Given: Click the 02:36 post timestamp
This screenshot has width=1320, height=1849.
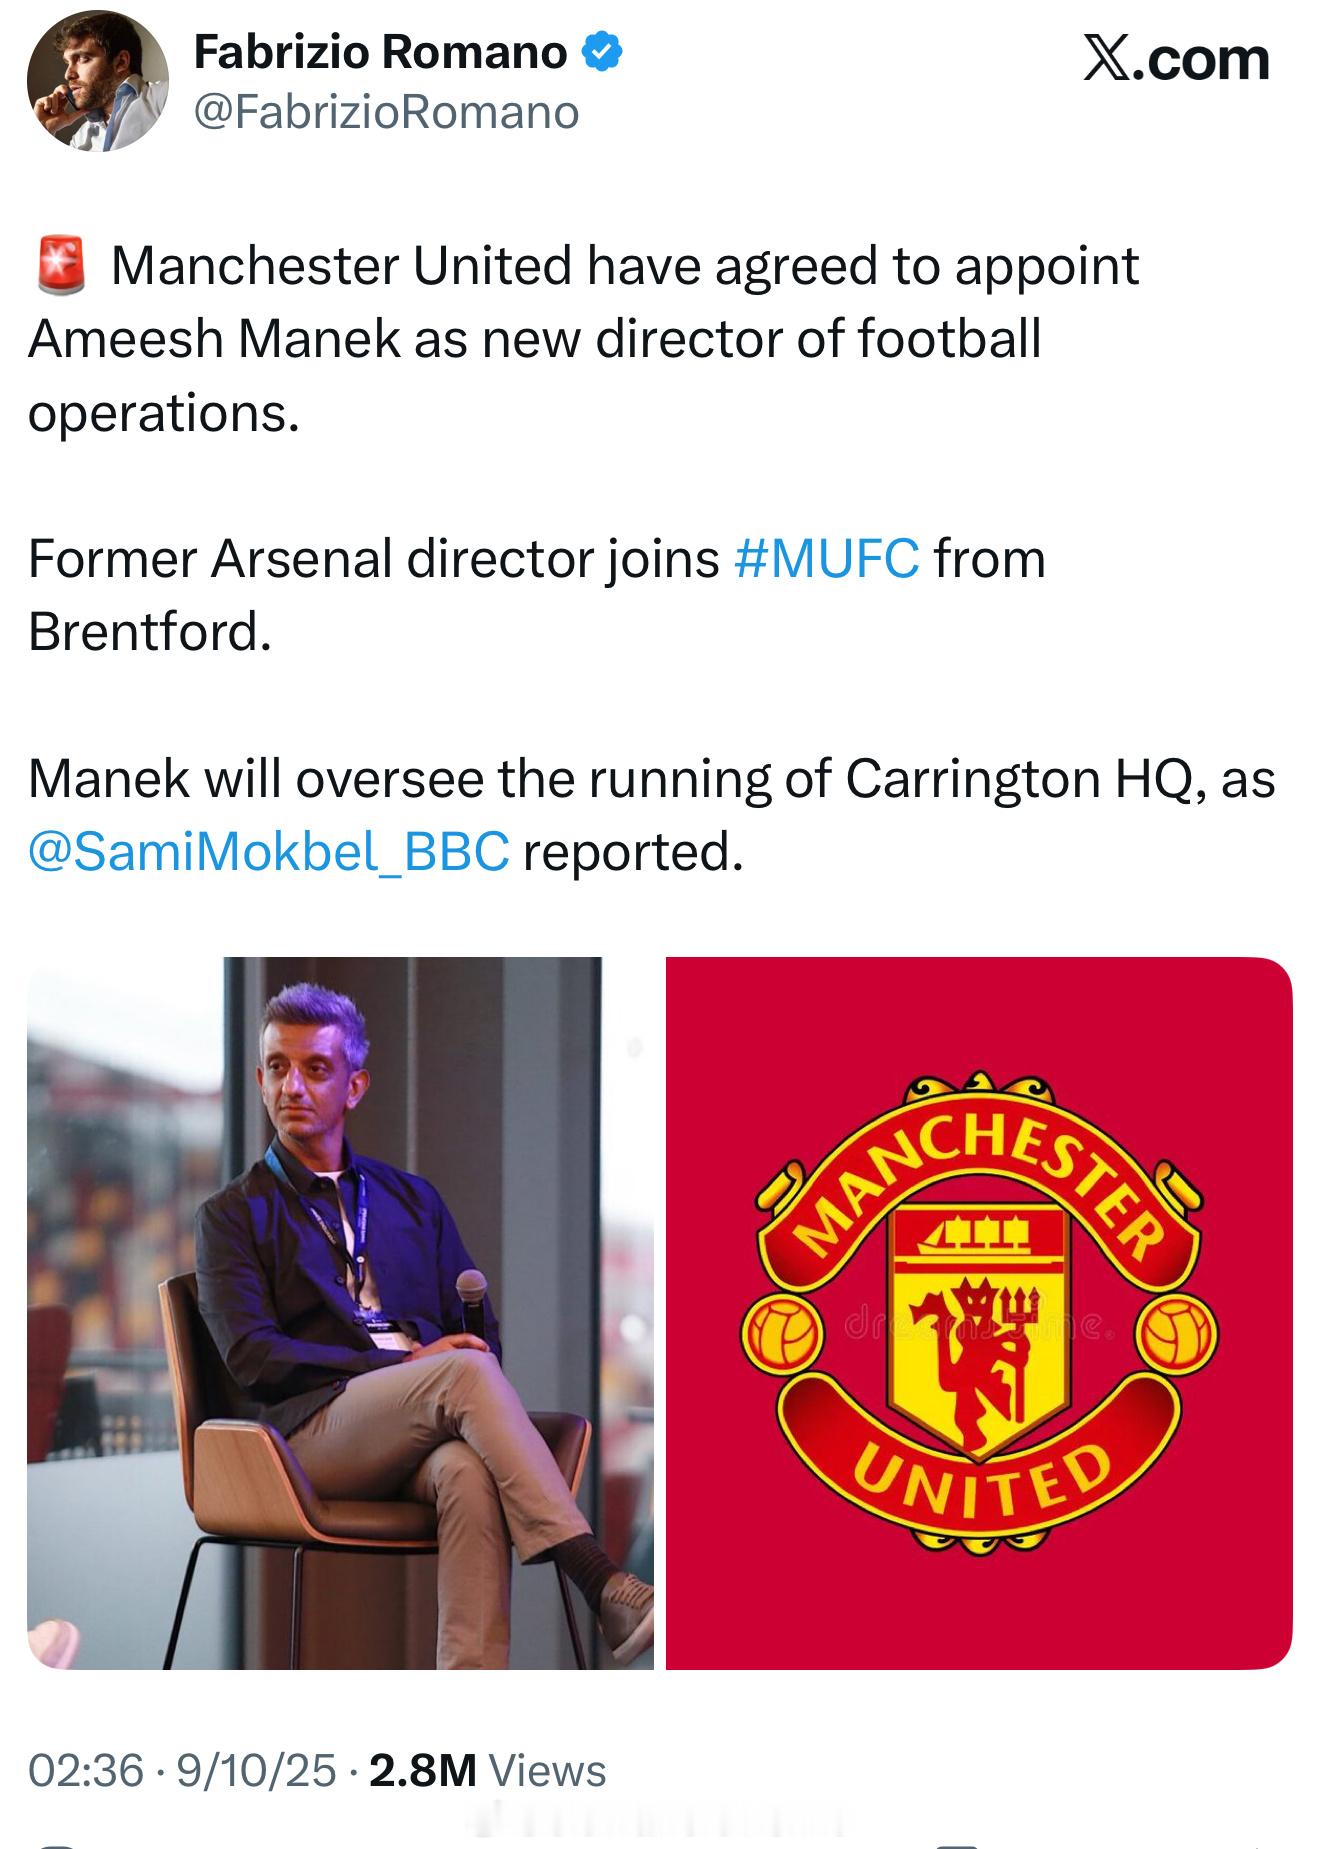Looking at the screenshot, I should tap(86, 1770).
